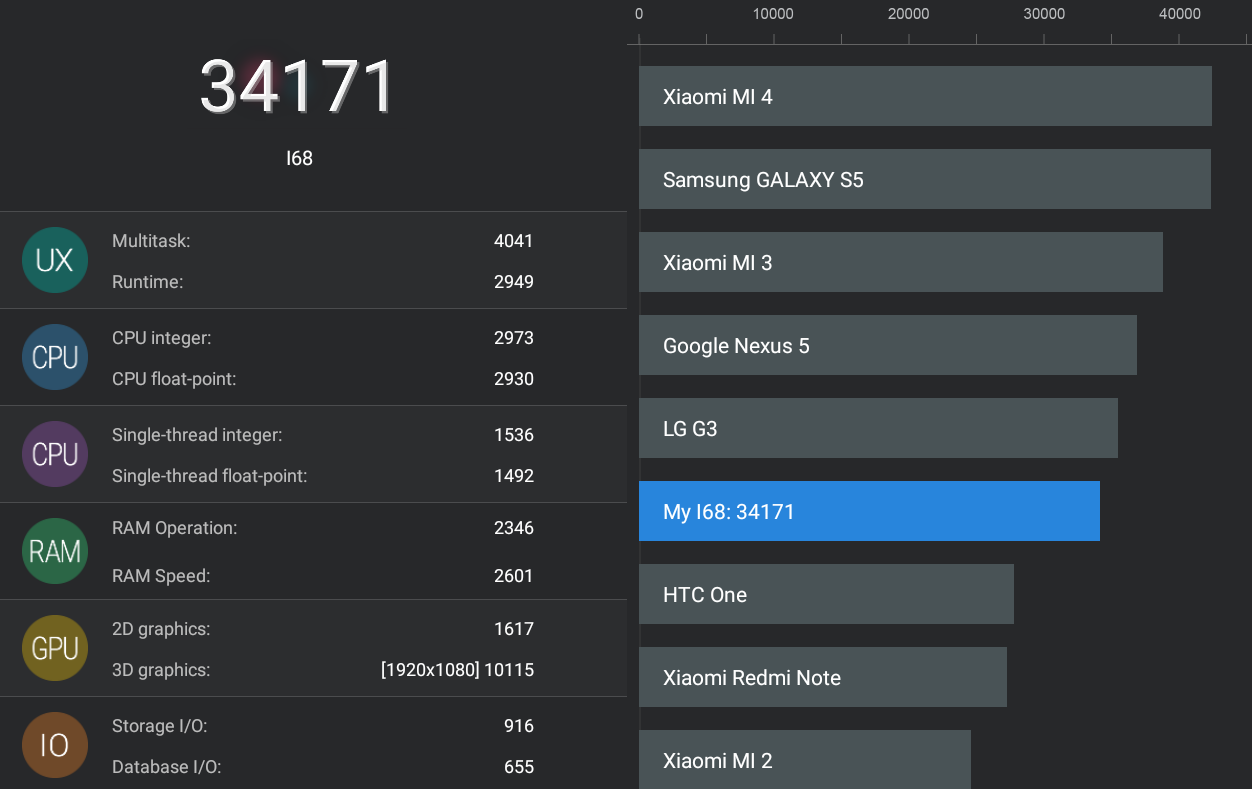This screenshot has width=1252, height=789.
Task: Click the large total score 34171 heading
Action: (x=298, y=86)
